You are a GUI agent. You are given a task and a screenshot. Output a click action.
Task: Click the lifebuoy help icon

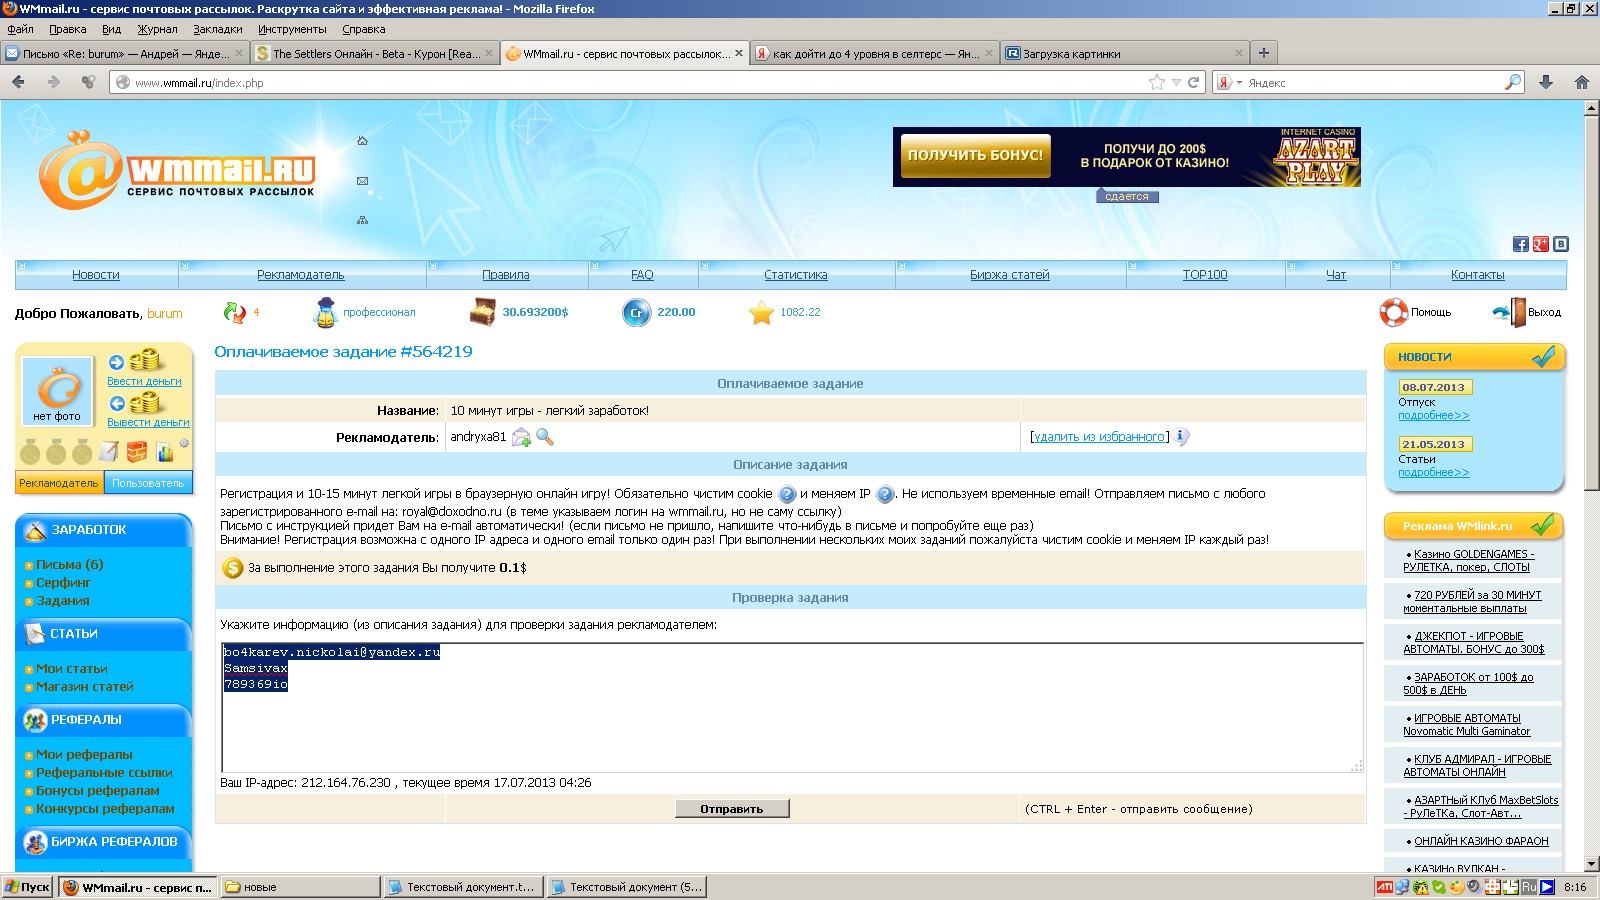tap(1393, 313)
